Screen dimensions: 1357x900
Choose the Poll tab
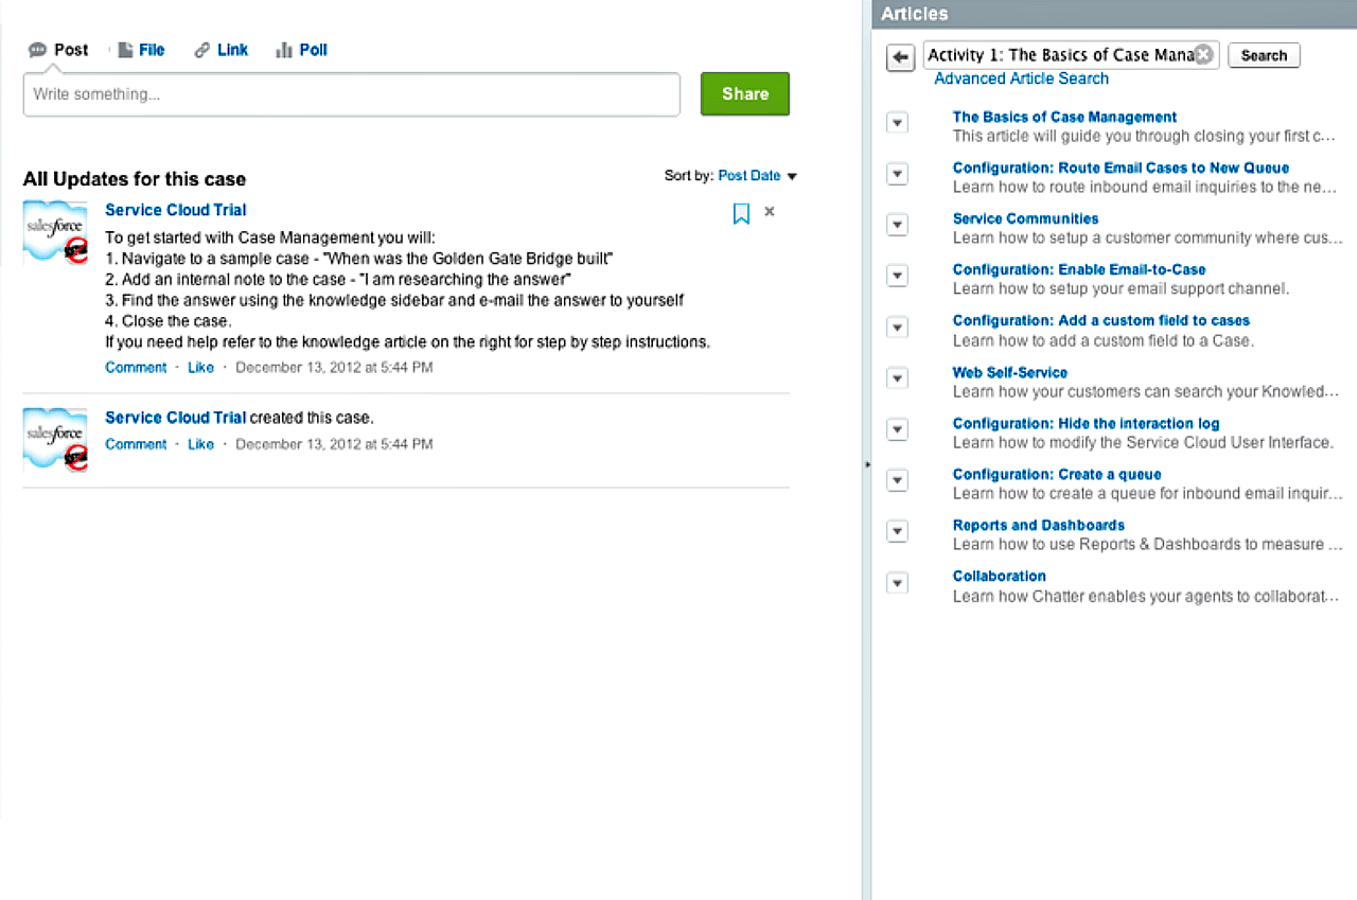click(301, 50)
